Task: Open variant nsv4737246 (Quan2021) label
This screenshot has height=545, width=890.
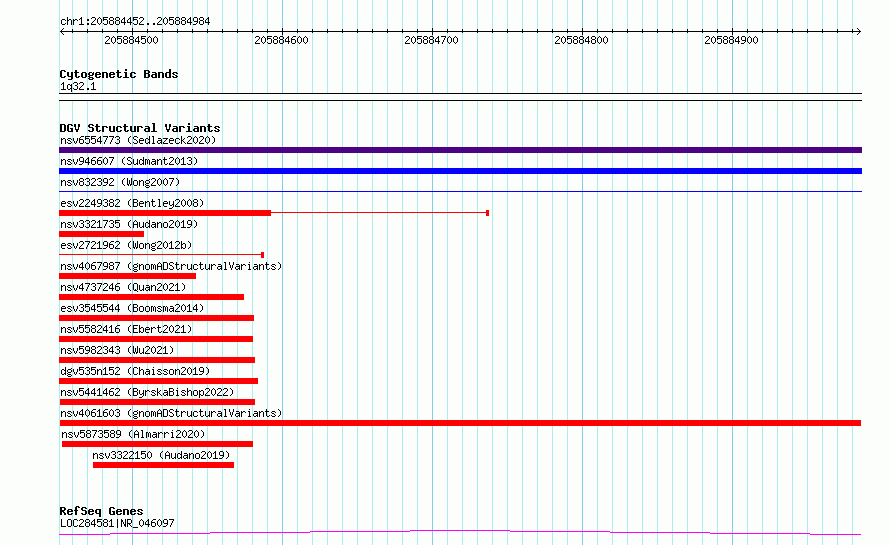Action: (123, 287)
